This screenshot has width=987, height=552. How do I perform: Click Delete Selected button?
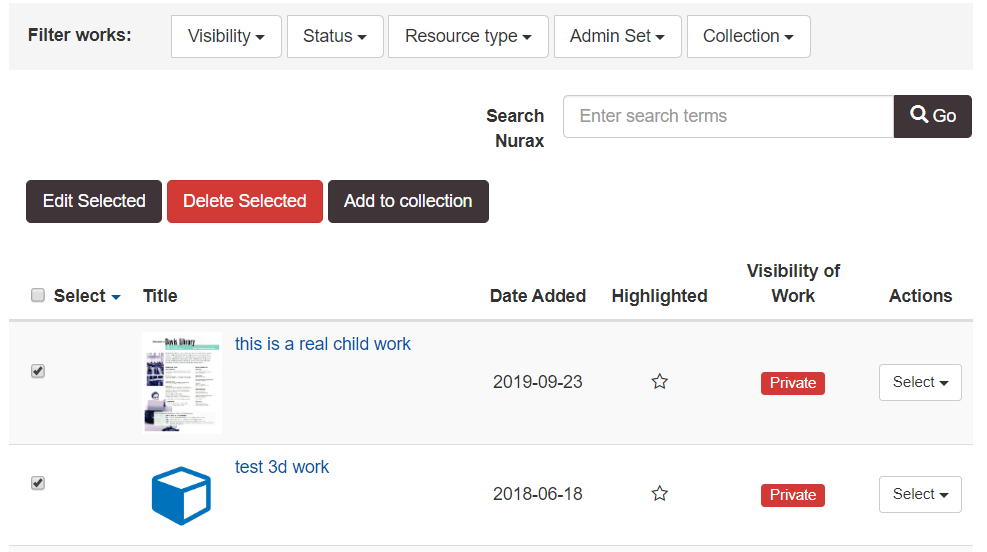[245, 201]
